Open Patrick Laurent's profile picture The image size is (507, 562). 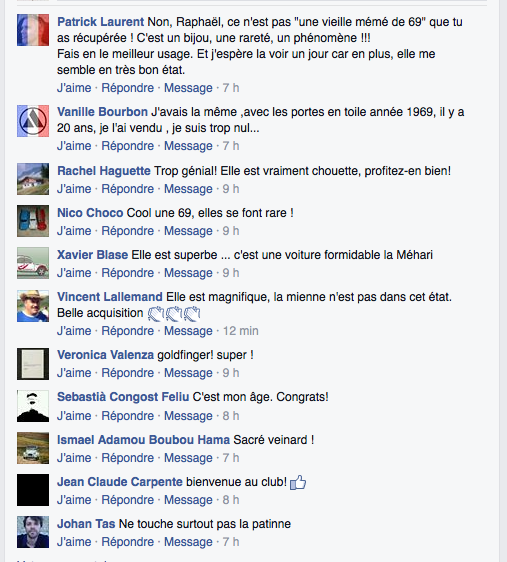[33, 30]
